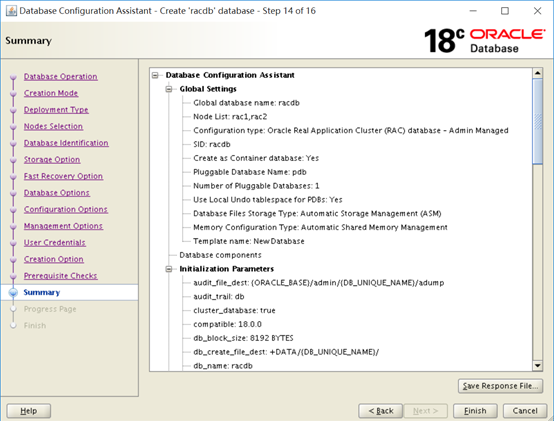This screenshot has width=554, height=421.
Task: Open the Nodes Selection step
Action: coord(53,126)
